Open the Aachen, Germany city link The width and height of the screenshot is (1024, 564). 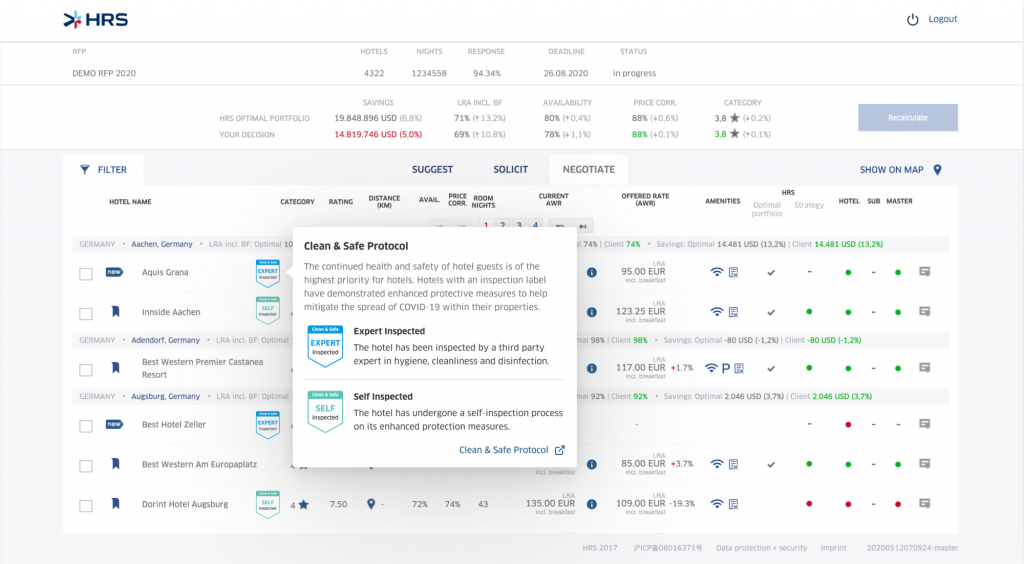[x=162, y=244]
